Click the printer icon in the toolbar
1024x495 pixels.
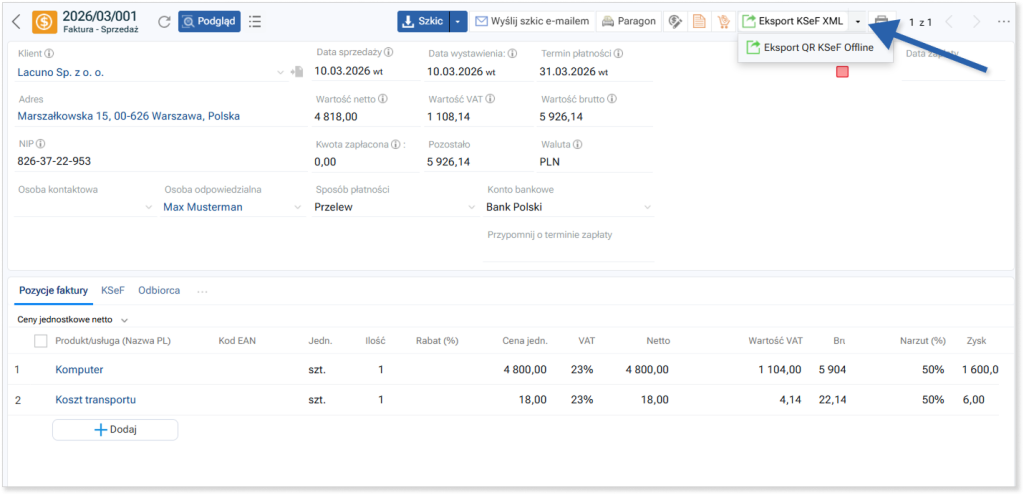pos(880,21)
